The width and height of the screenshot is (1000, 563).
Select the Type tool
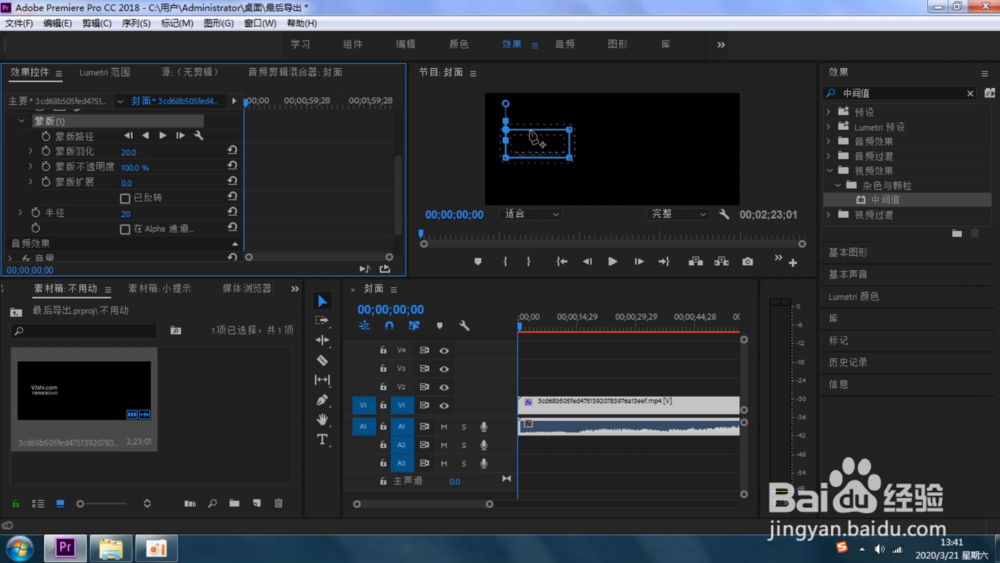(322, 439)
